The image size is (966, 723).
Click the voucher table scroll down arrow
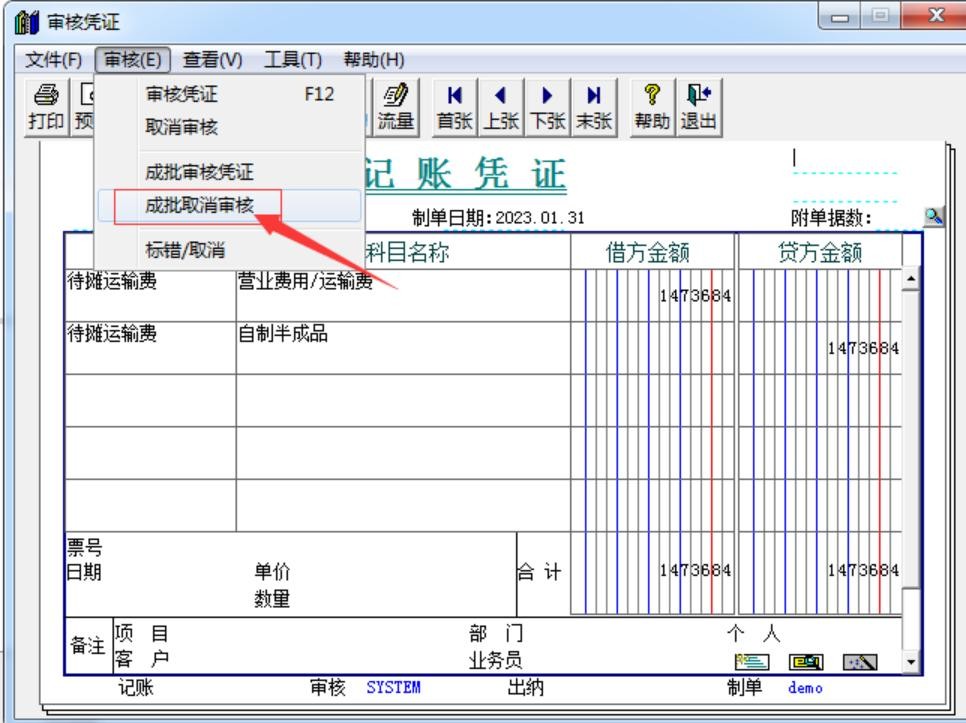click(x=911, y=663)
